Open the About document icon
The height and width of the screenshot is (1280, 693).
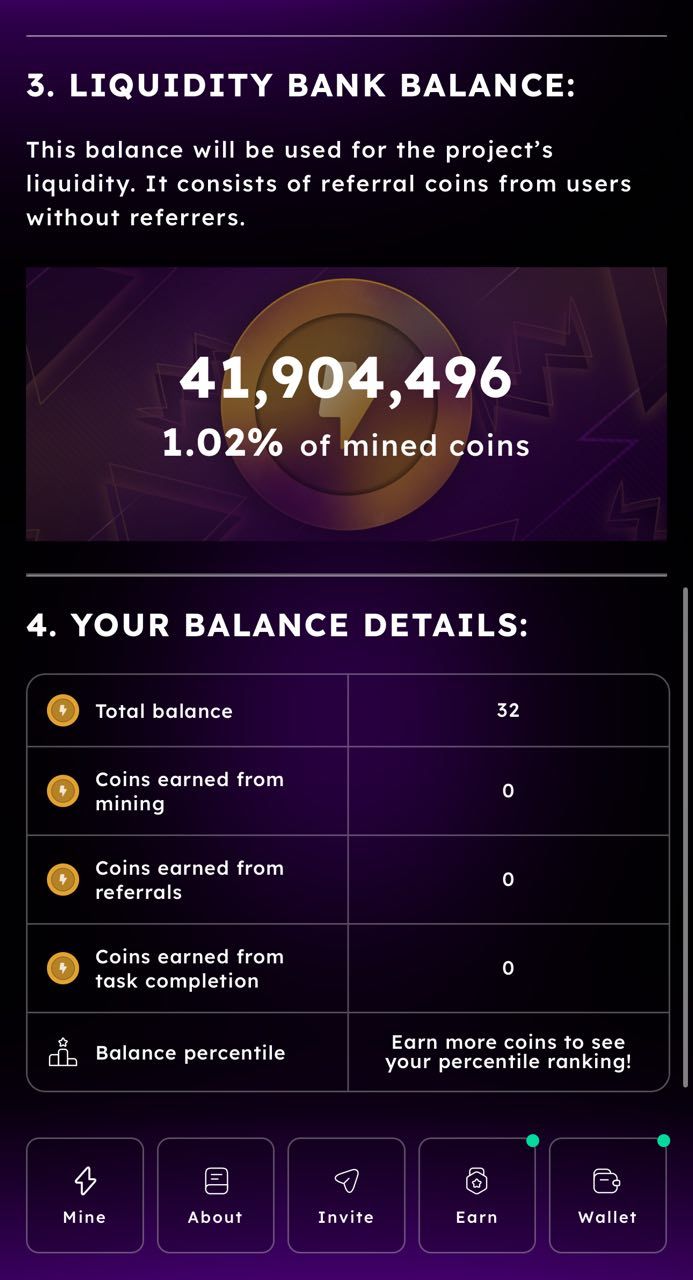coord(216,1182)
